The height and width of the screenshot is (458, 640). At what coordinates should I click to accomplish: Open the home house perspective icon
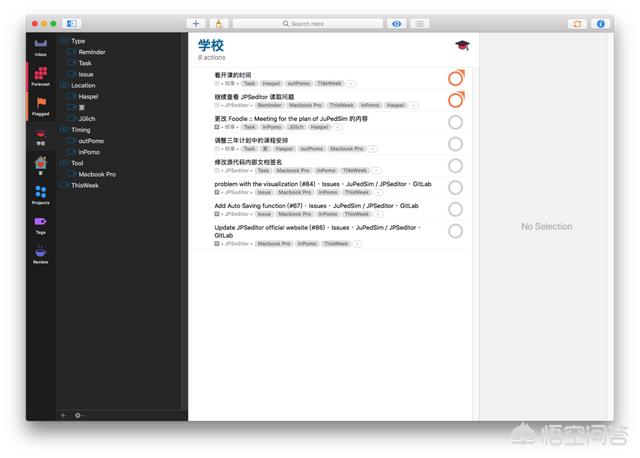pos(40,165)
